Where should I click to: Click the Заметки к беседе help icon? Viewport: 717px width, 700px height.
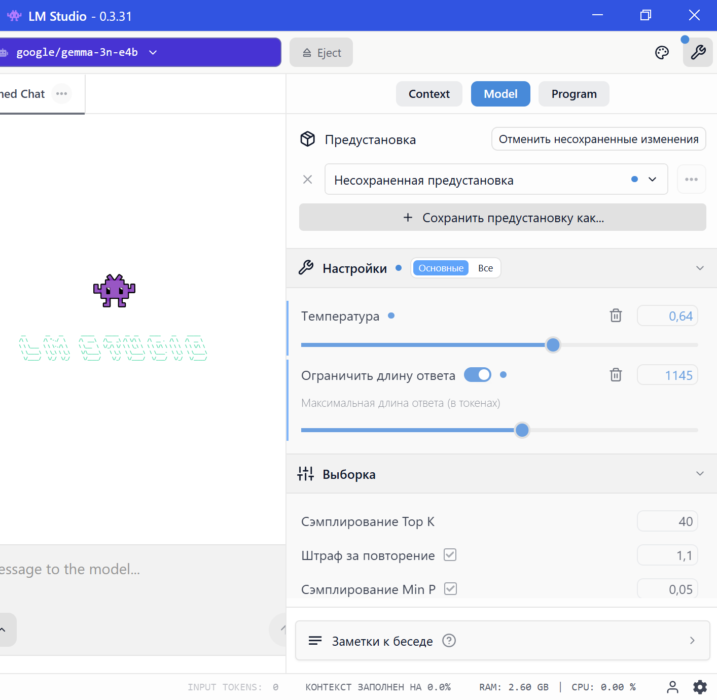point(449,641)
